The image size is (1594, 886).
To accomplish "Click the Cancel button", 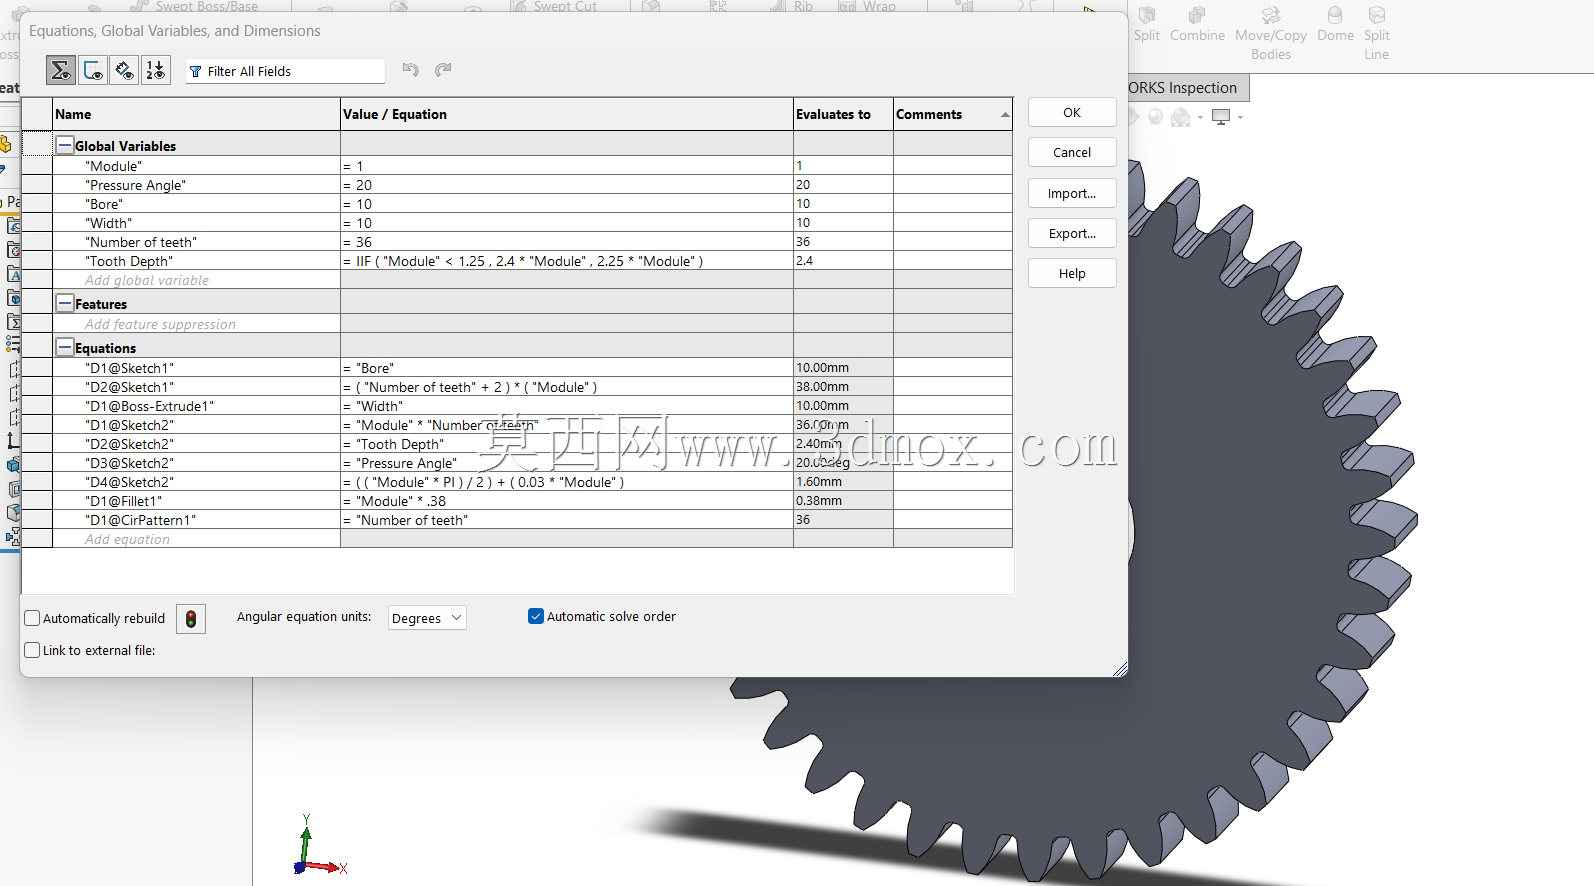I will coord(1072,153).
